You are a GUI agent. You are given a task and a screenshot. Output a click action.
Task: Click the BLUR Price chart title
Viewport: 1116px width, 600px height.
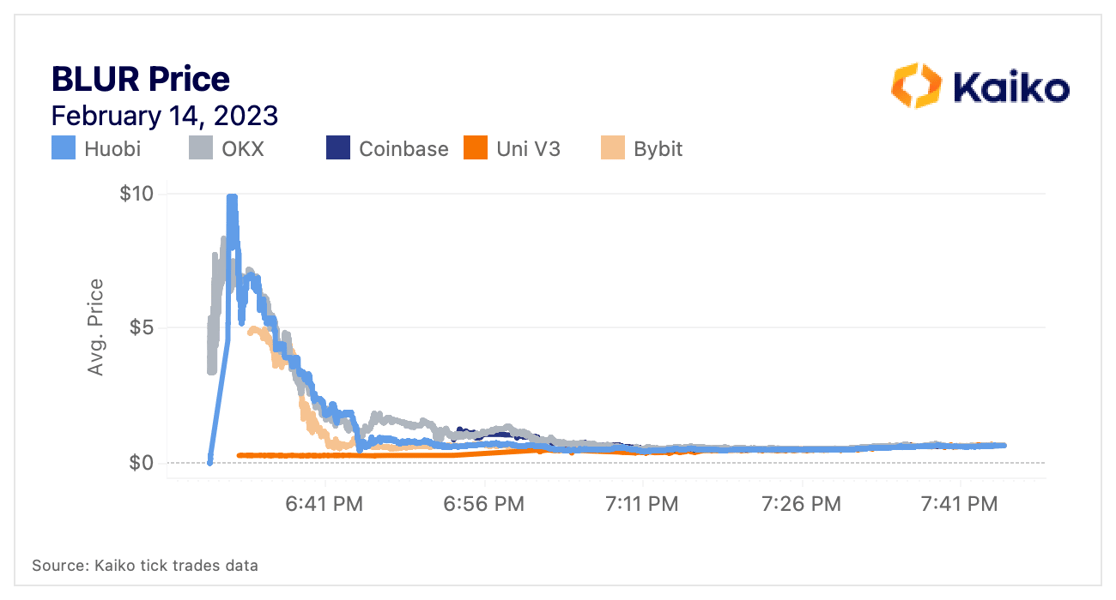(140, 79)
